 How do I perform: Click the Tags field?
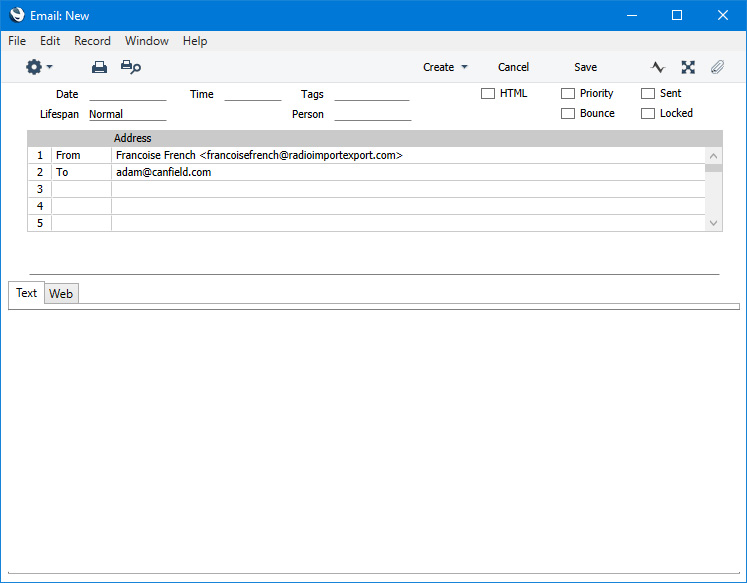tap(372, 94)
